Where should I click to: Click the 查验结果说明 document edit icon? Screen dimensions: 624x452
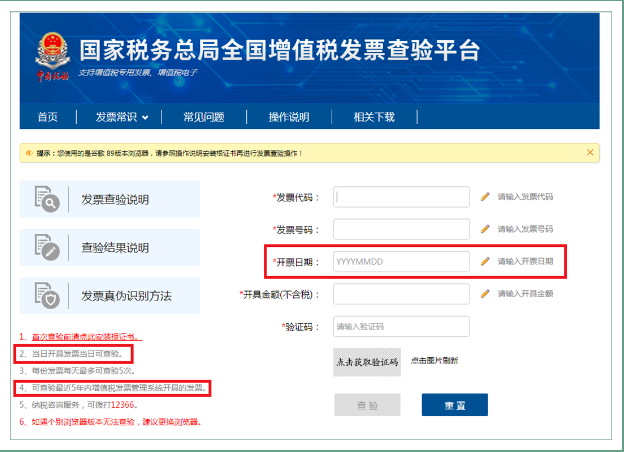pos(47,247)
